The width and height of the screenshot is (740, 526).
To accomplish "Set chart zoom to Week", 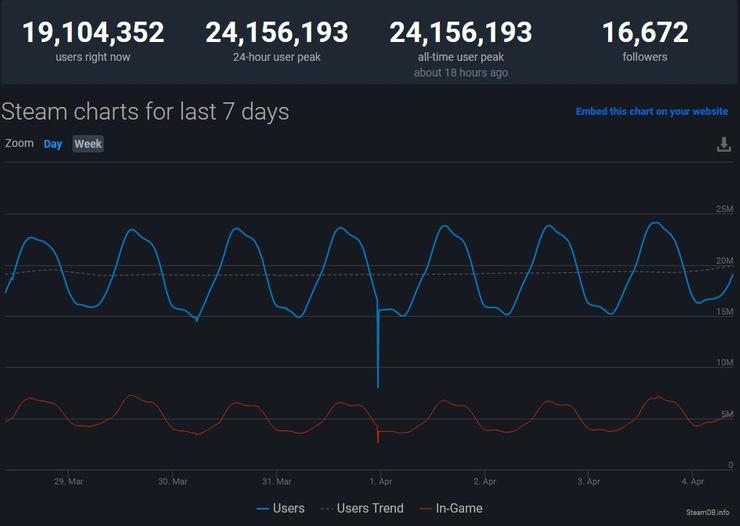I will coord(88,144).
